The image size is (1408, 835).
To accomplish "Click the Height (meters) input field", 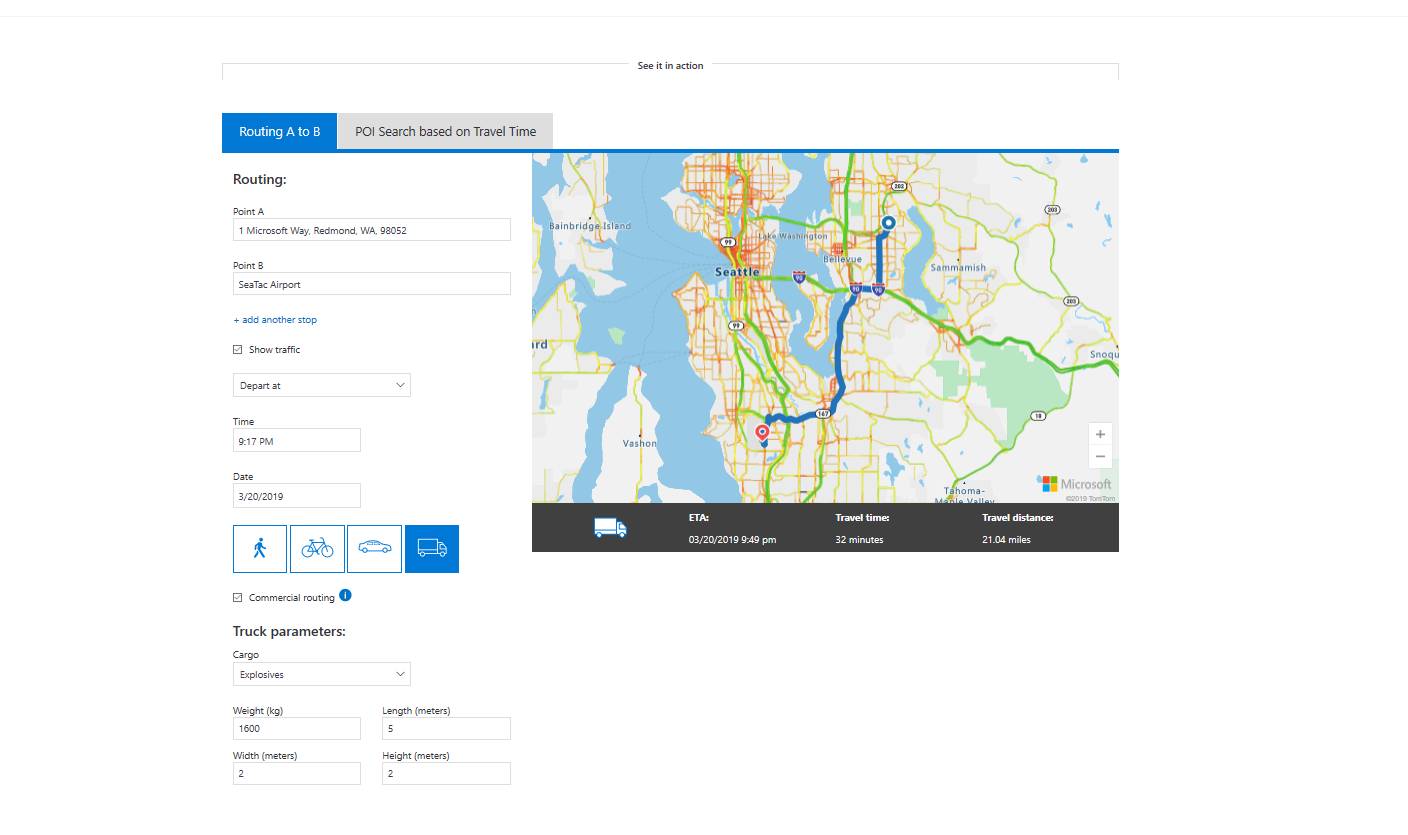I will click(x=446, y=773).
